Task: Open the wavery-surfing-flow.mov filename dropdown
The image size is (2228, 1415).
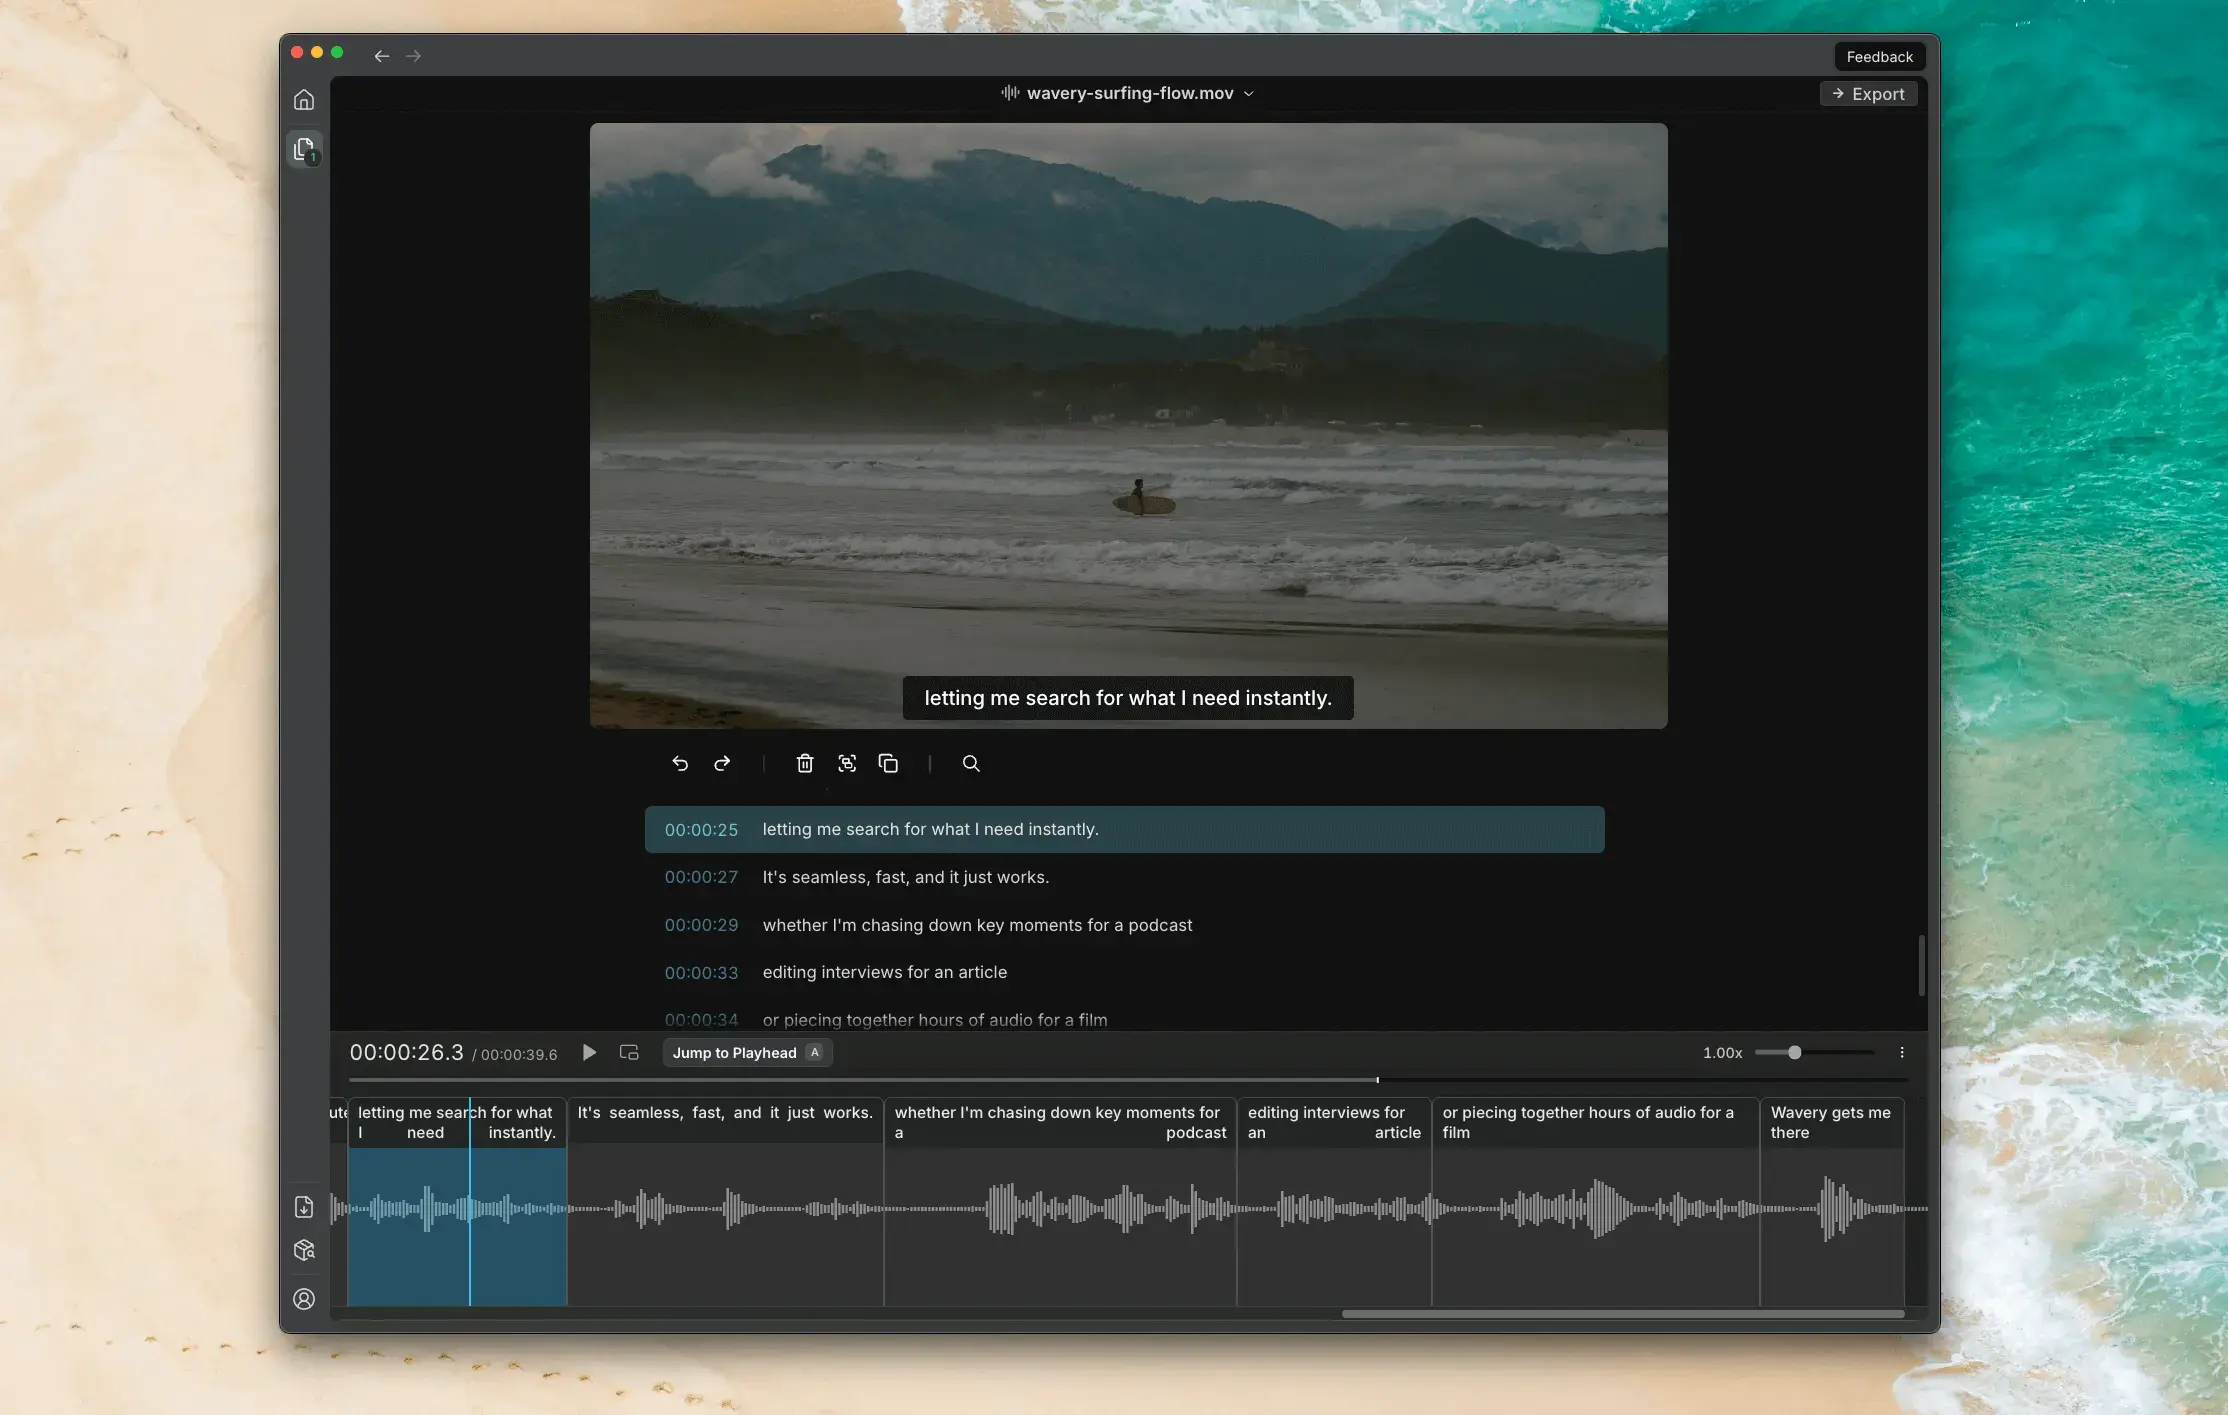Action: tap(1249, 93)
